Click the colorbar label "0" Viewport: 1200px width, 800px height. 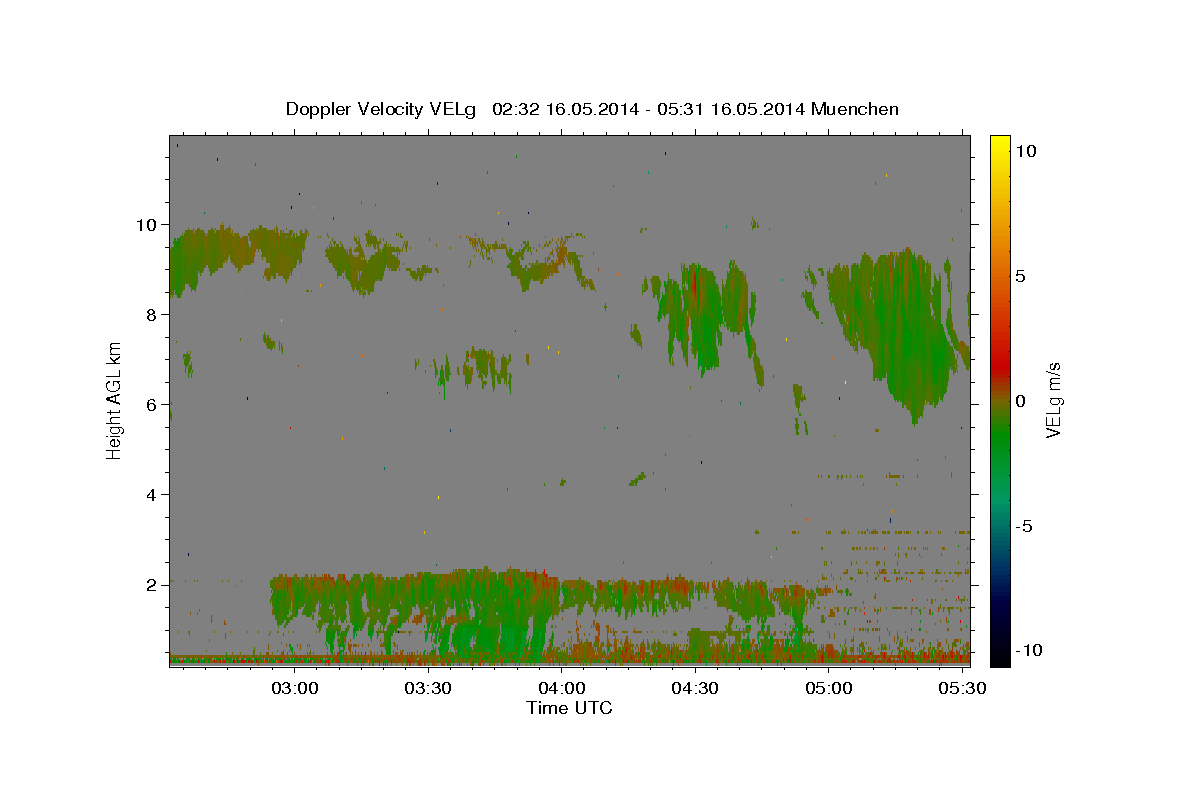pyautogui.click(x=1020, y=401)
